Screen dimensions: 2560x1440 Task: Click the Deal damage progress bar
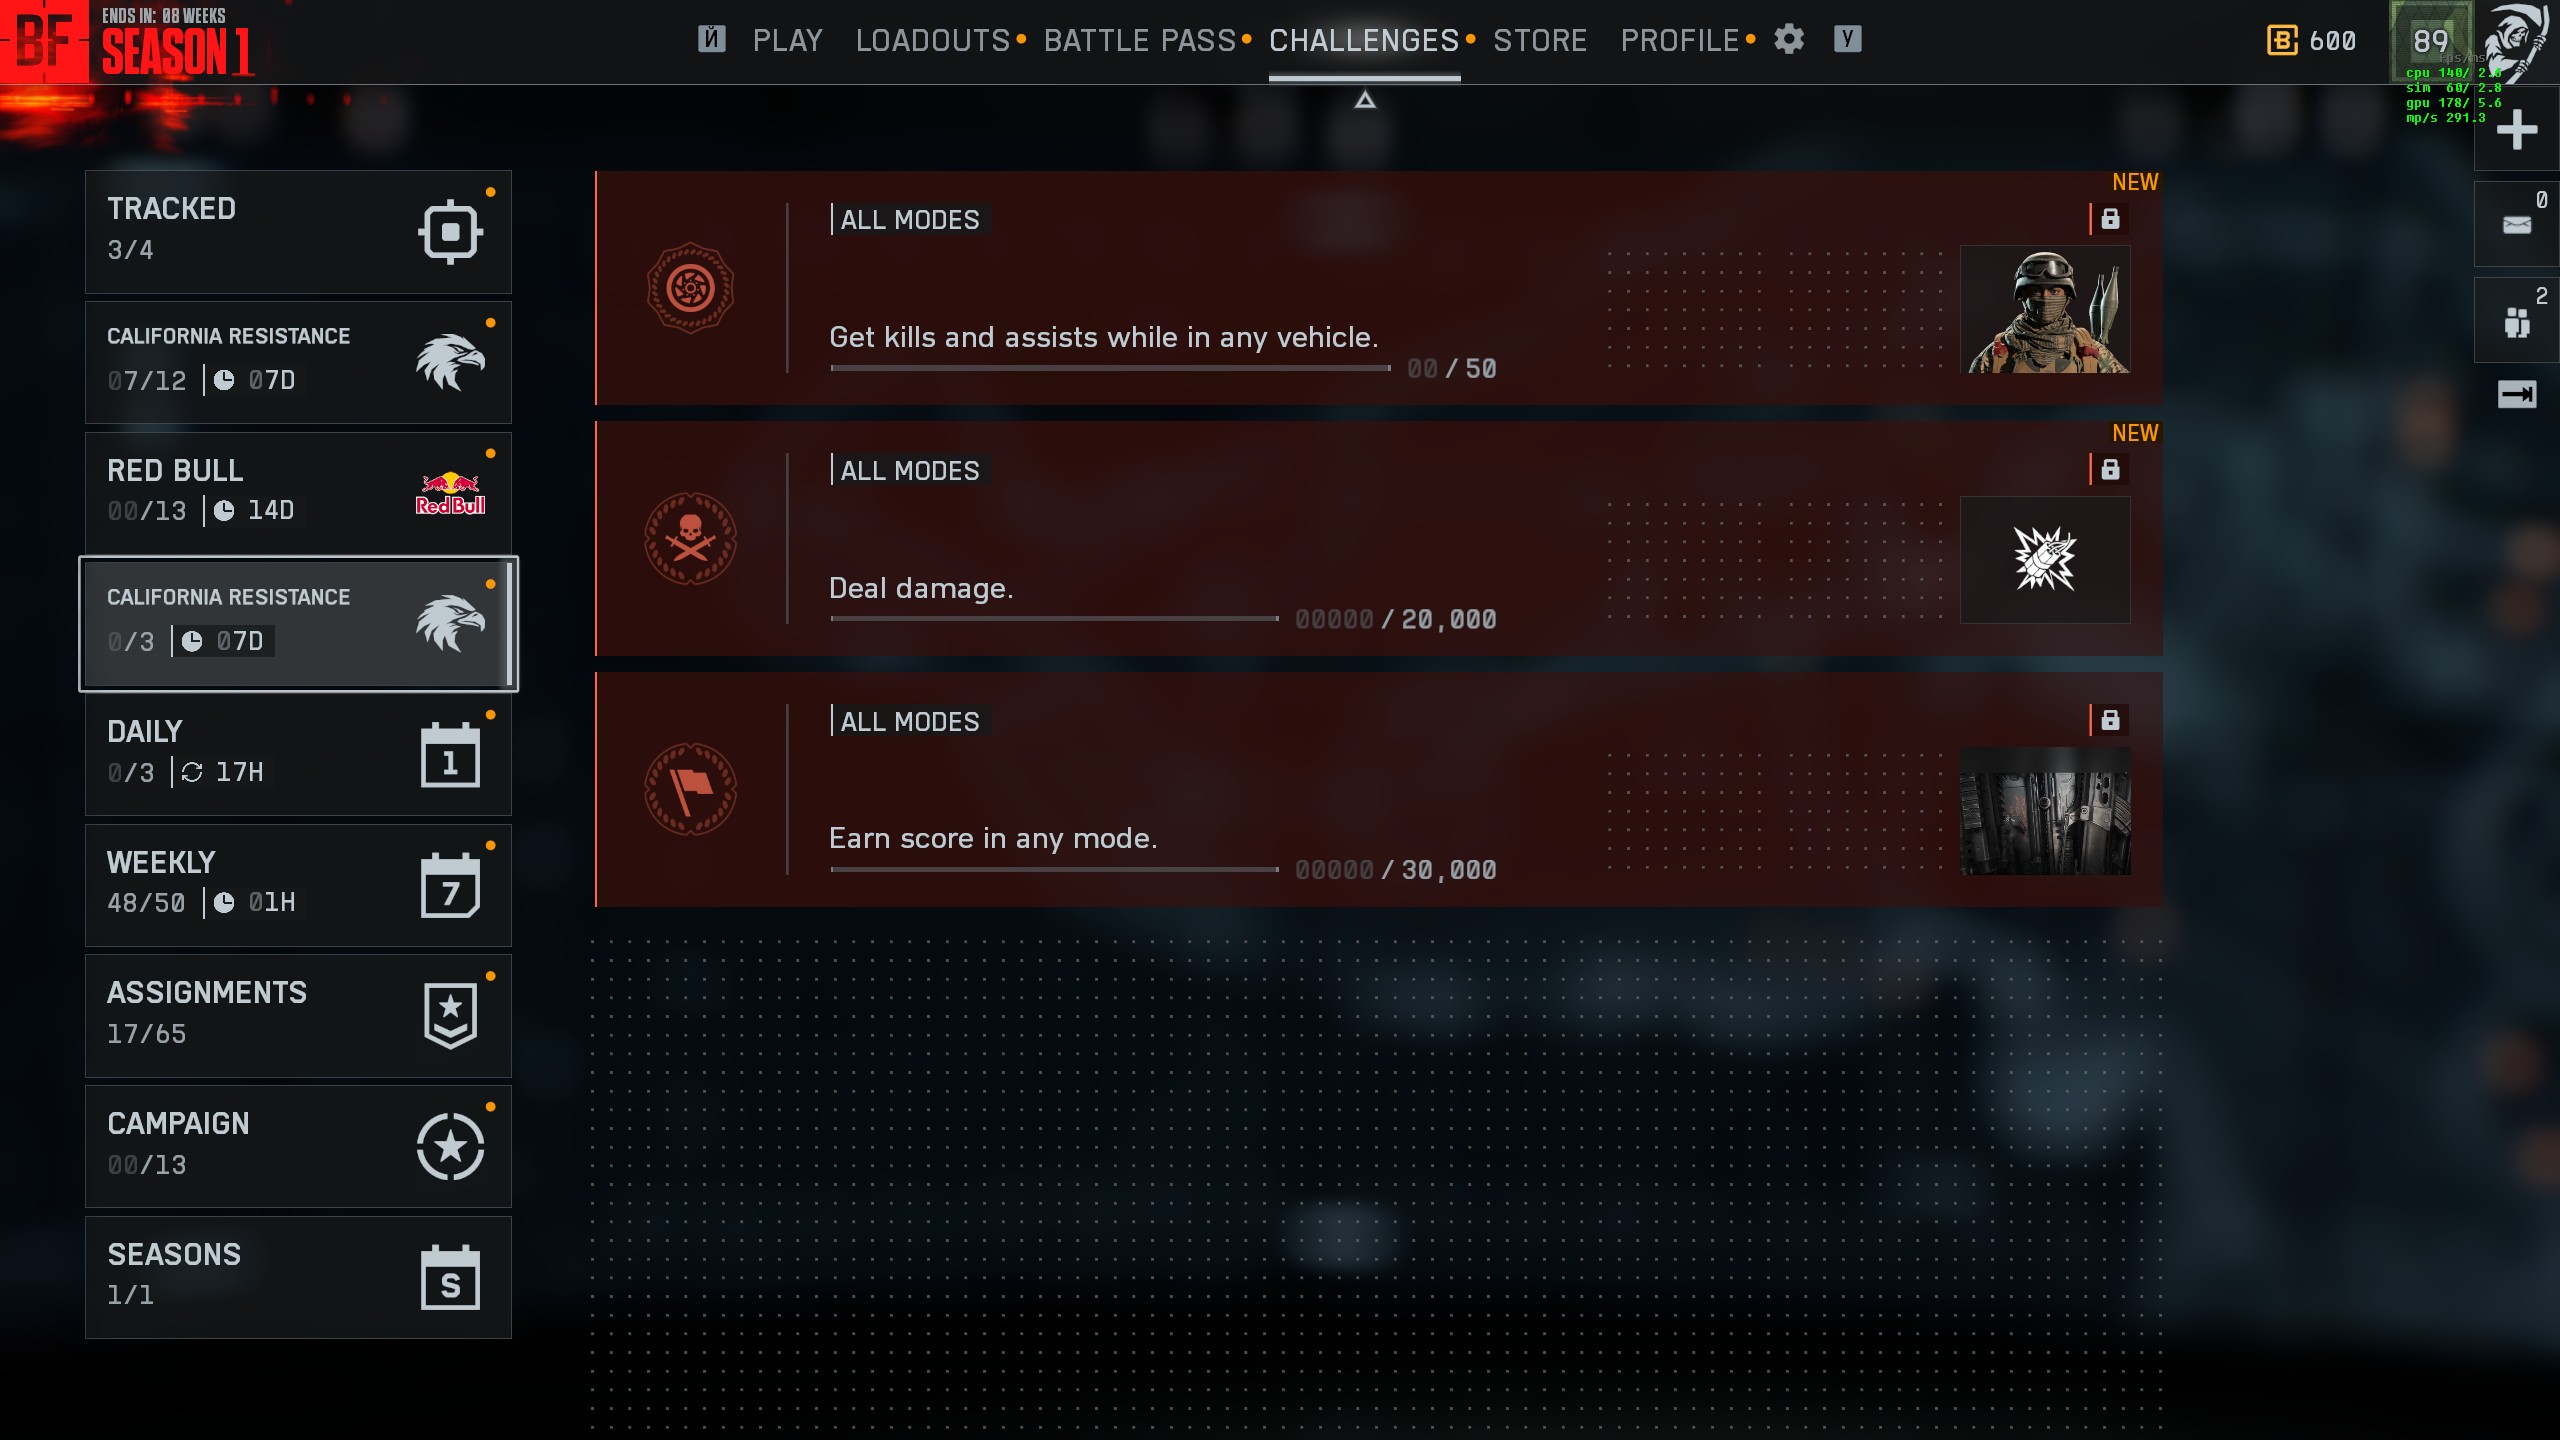(1054, 619)
